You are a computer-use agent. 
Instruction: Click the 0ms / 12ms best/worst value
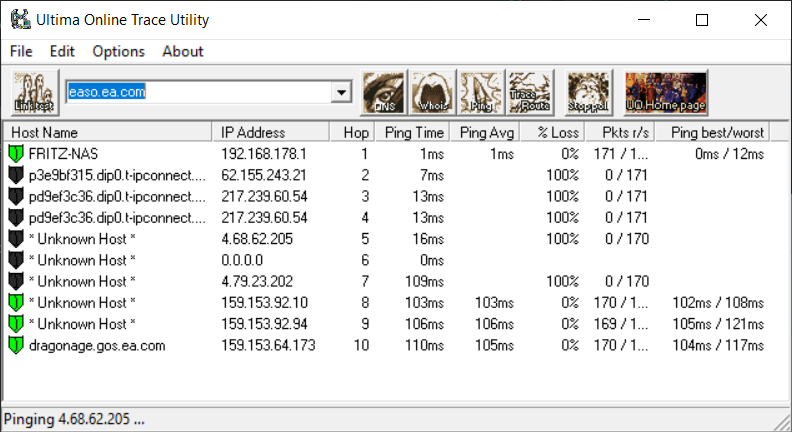[729, 154]
